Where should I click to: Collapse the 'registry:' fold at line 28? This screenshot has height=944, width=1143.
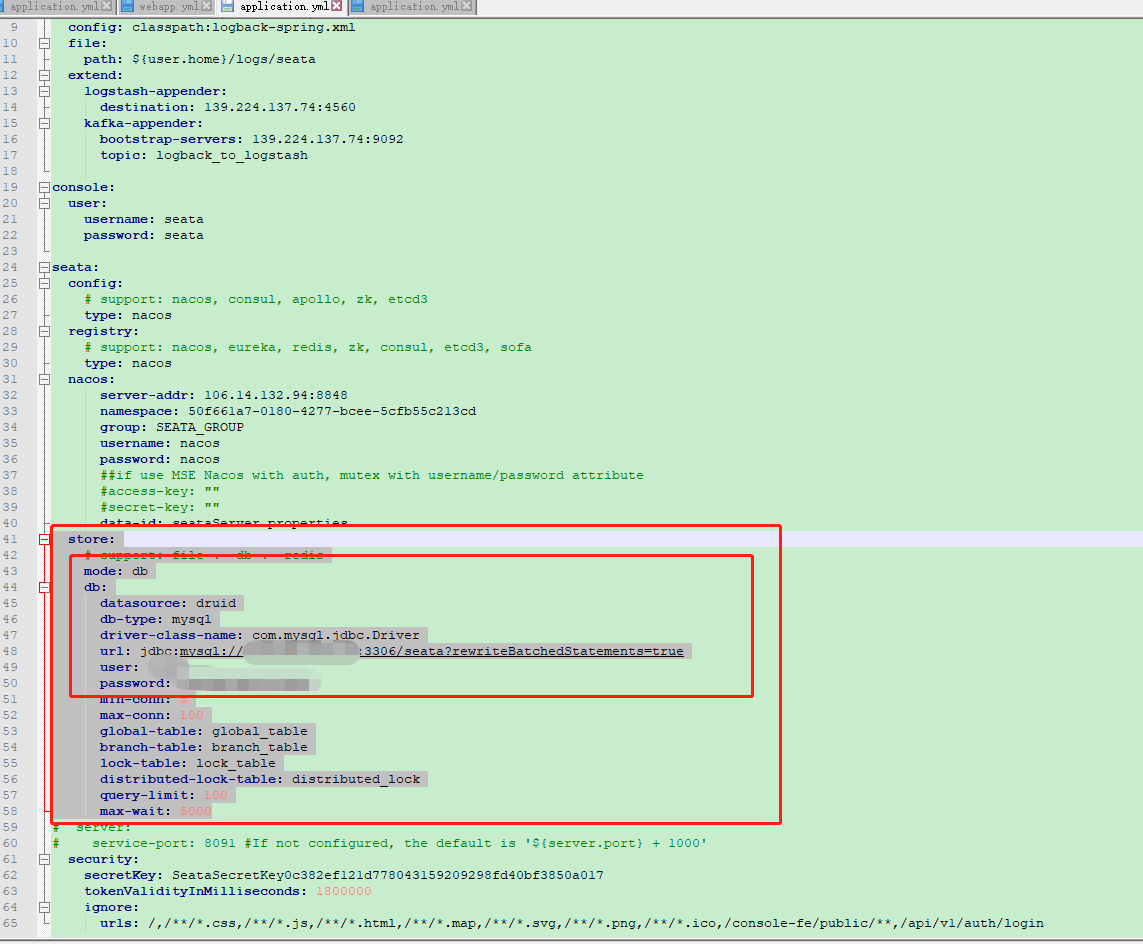click(44, 331)
